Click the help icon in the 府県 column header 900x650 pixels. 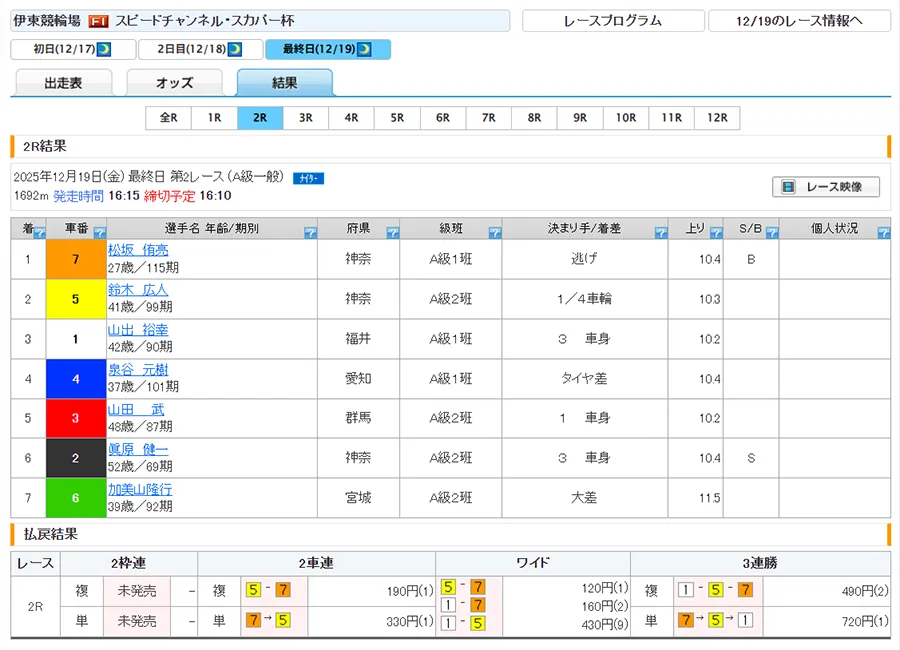coord(392,233)
